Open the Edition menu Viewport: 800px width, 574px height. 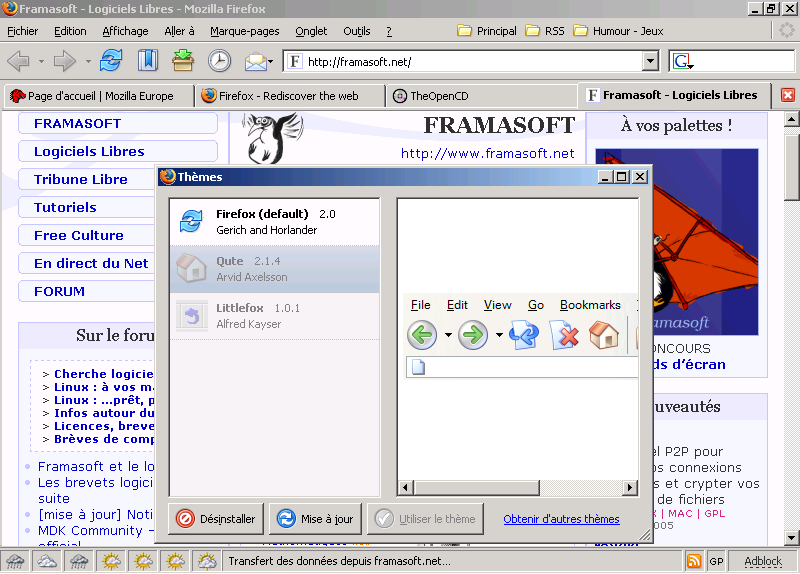tap(70, 31)
